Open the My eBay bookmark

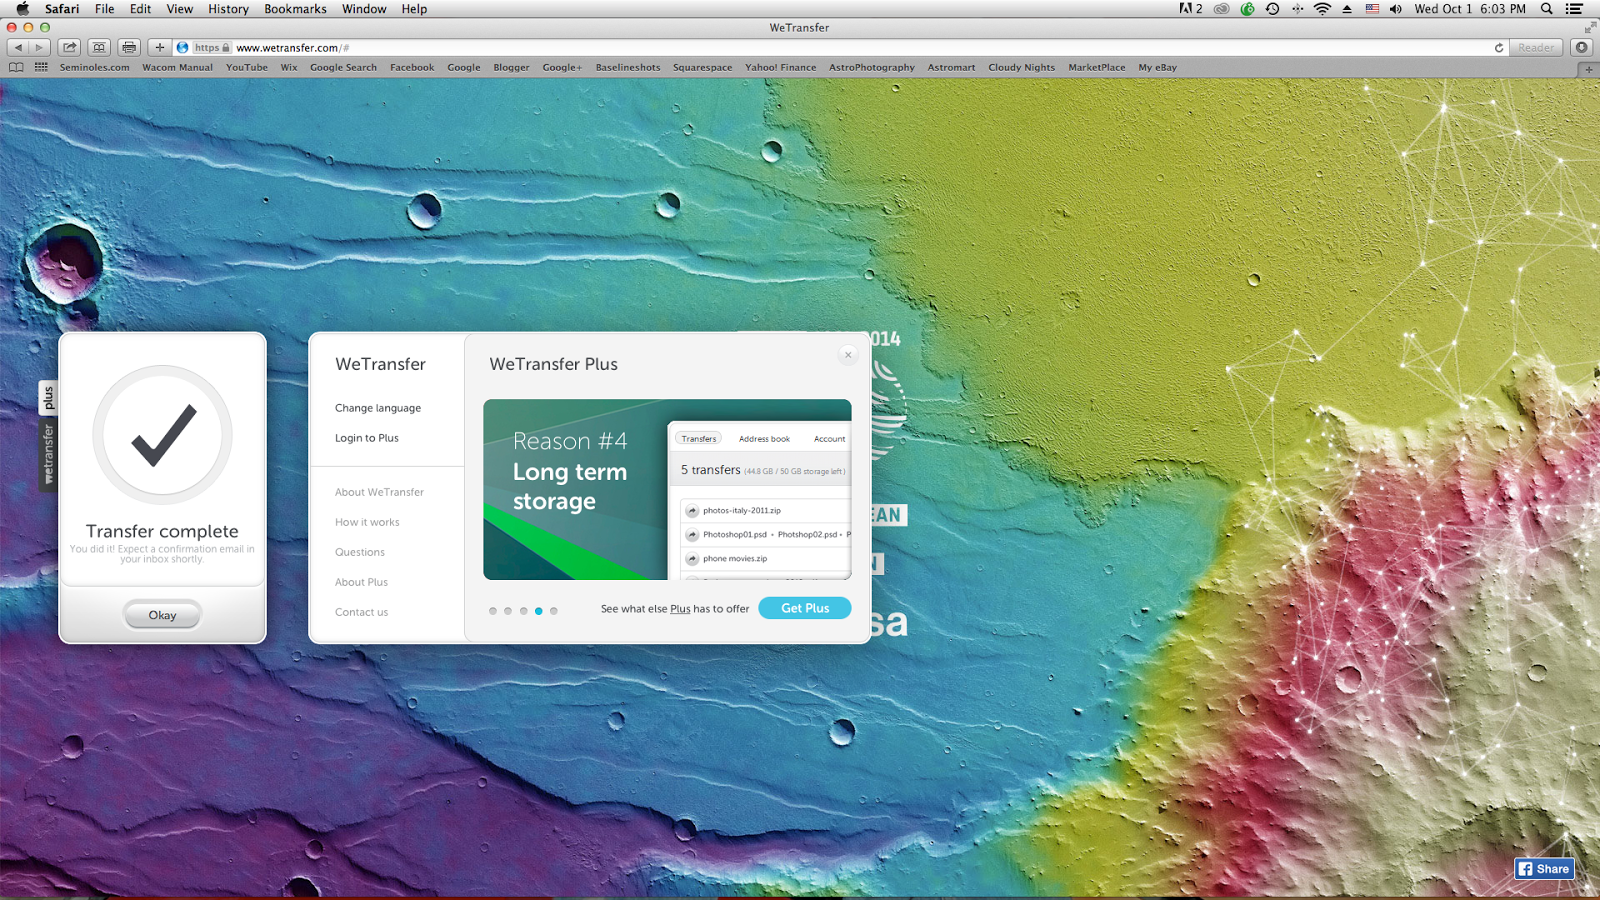1157,67
